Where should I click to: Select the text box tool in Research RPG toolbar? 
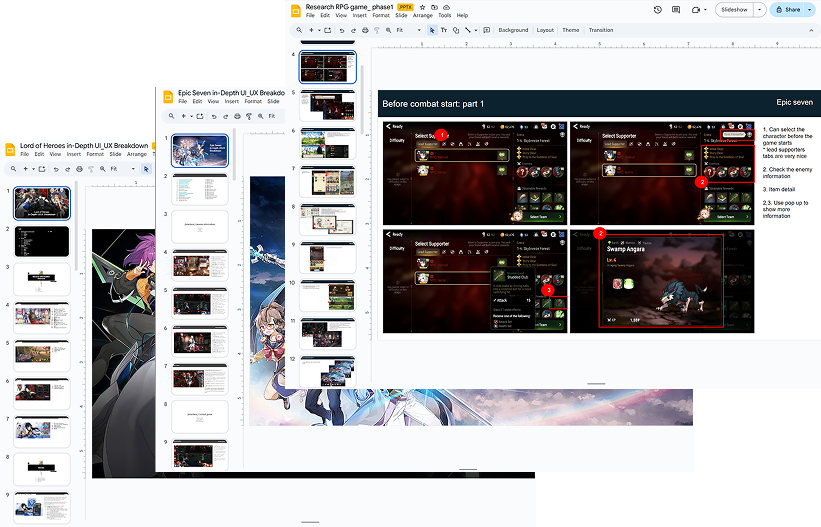coord(445,30)
